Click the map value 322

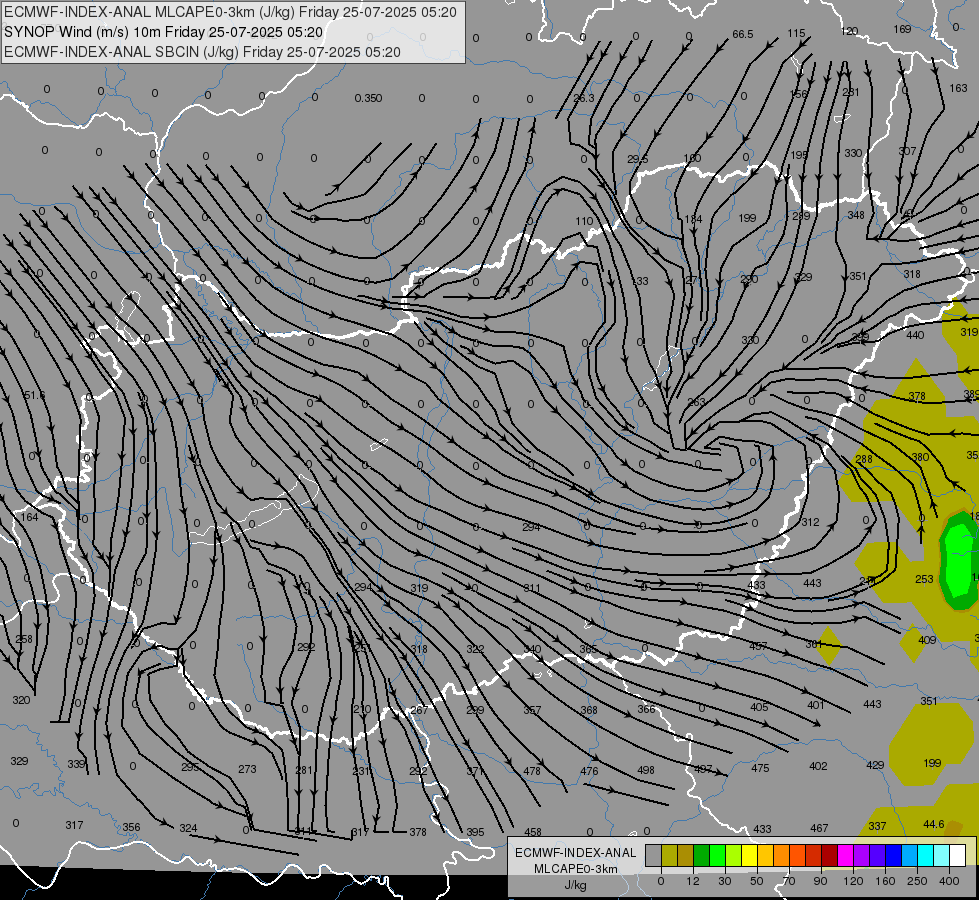click(475, 649)
